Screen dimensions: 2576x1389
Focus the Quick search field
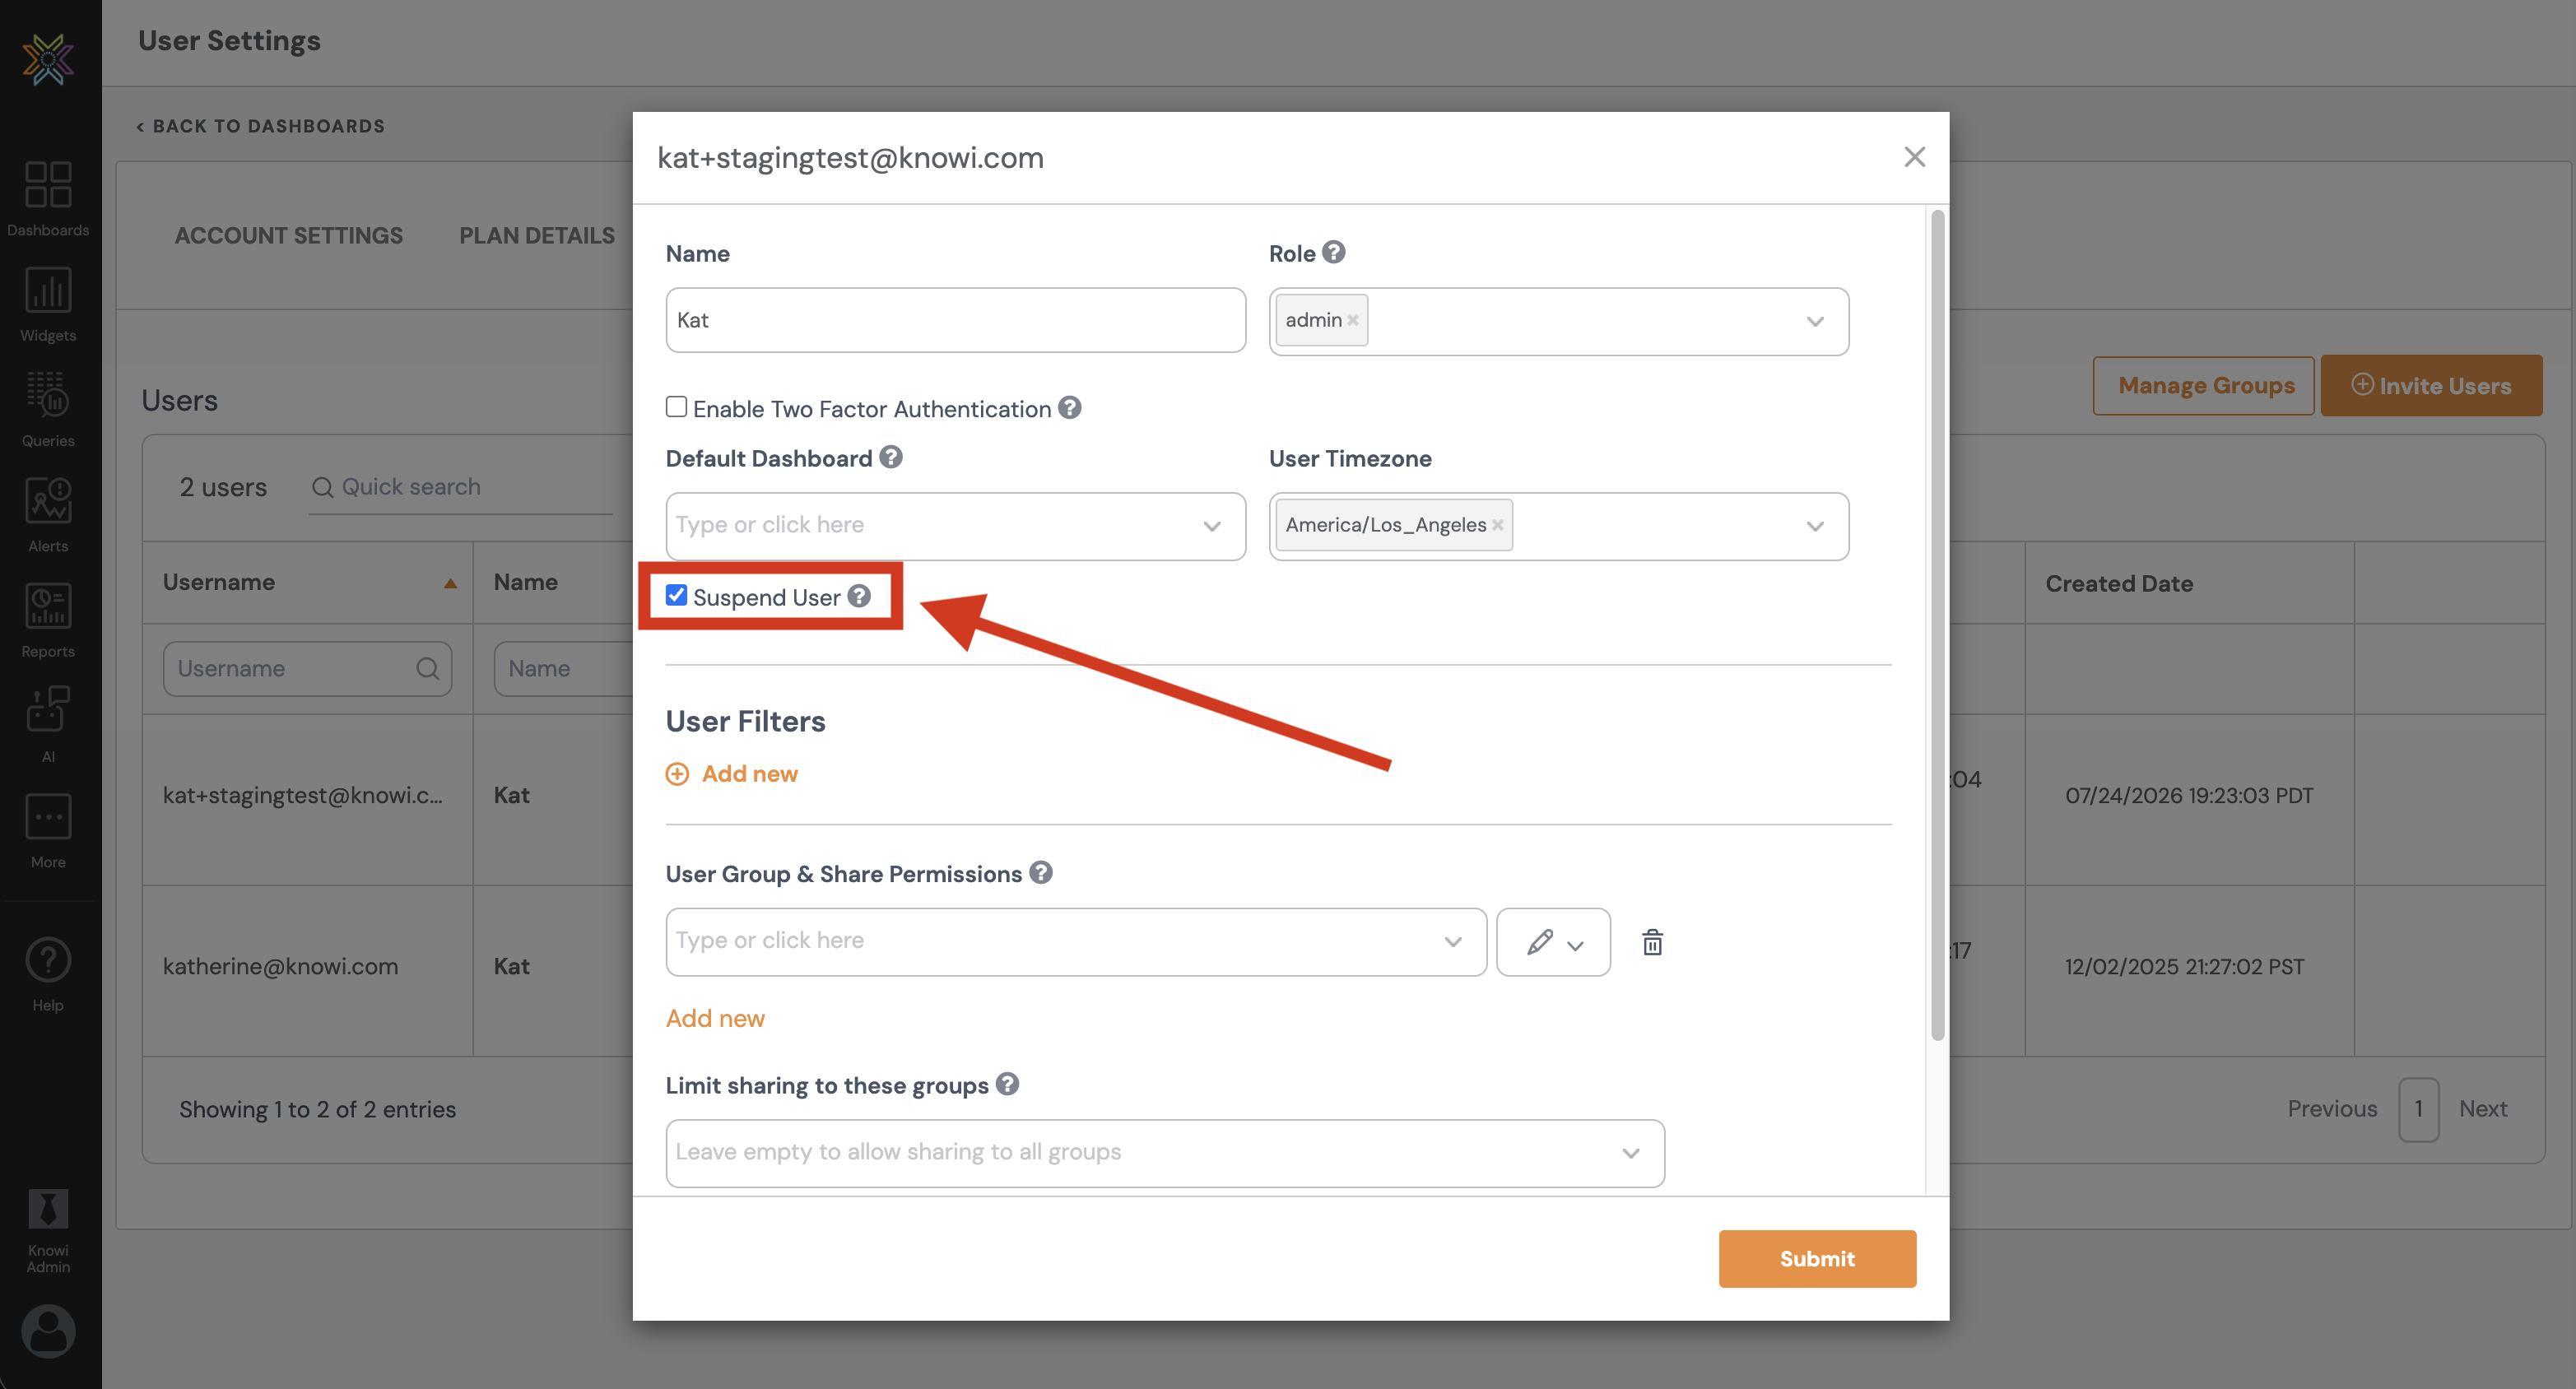[x=461, y=487]
